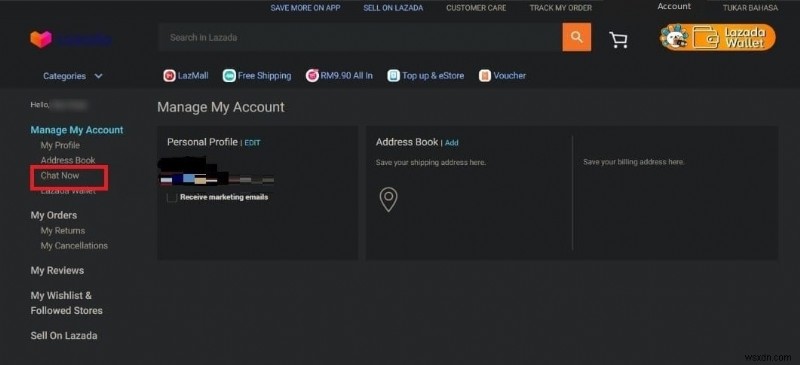Open My Reviews in sidebar
This screenshot has width=800, height=365.
[57, 271]
